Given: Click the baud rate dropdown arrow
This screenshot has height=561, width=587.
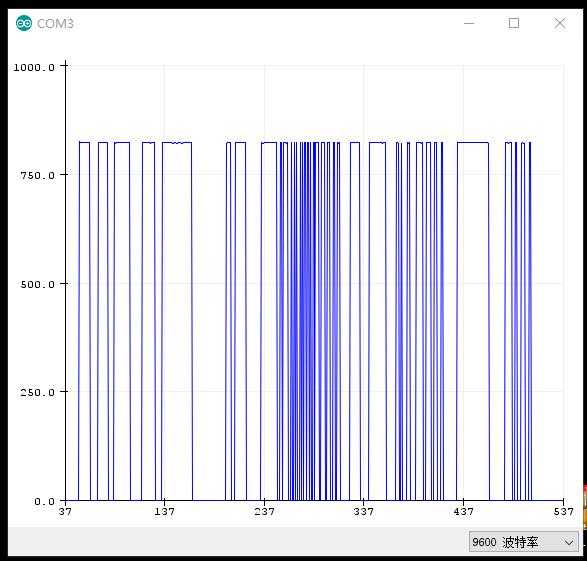Looking at the screenshot, I should click(569, 542).
